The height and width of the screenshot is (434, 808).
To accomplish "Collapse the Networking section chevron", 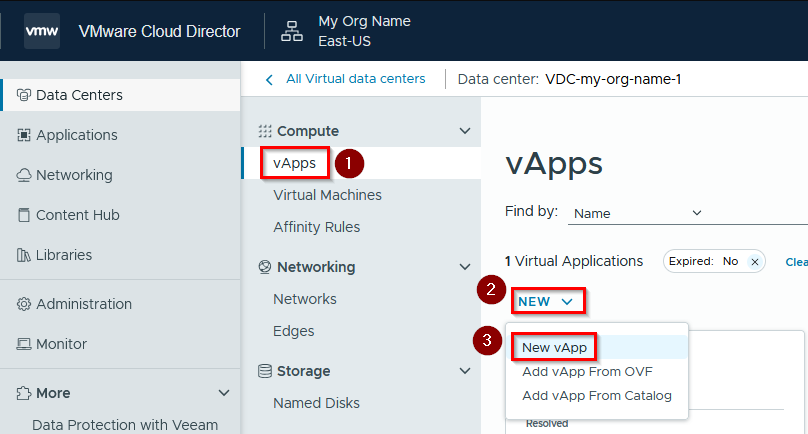I will pyautogui.click(x=465, y=267).
